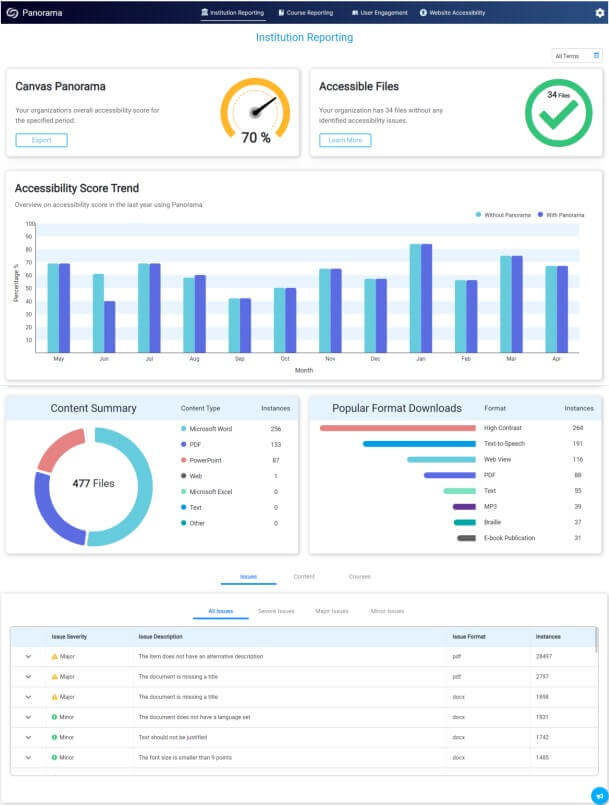Click the Minor info icon on the 1485 row

pyautogui.click(x=54, y=757)
